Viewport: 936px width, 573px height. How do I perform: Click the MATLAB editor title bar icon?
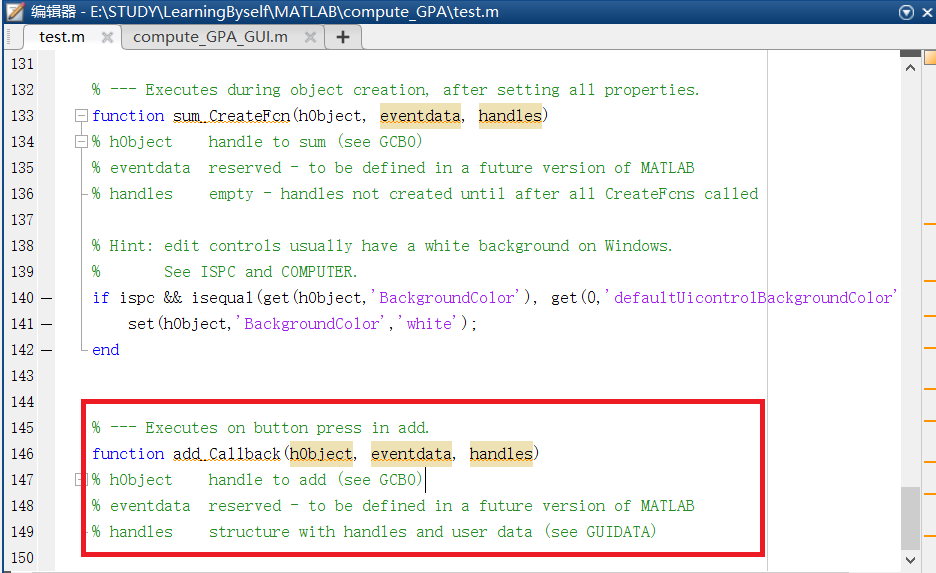15,12
